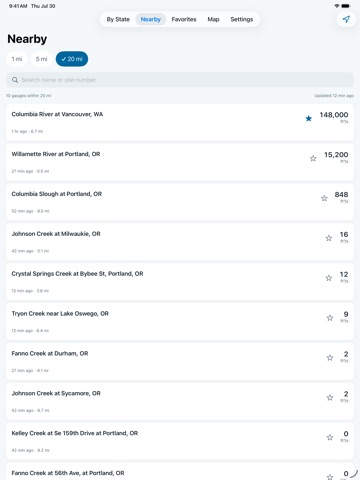Viewport: 360px width, 480px height.
Task: Click the 15,200 flow value
Action: [336, 155]
